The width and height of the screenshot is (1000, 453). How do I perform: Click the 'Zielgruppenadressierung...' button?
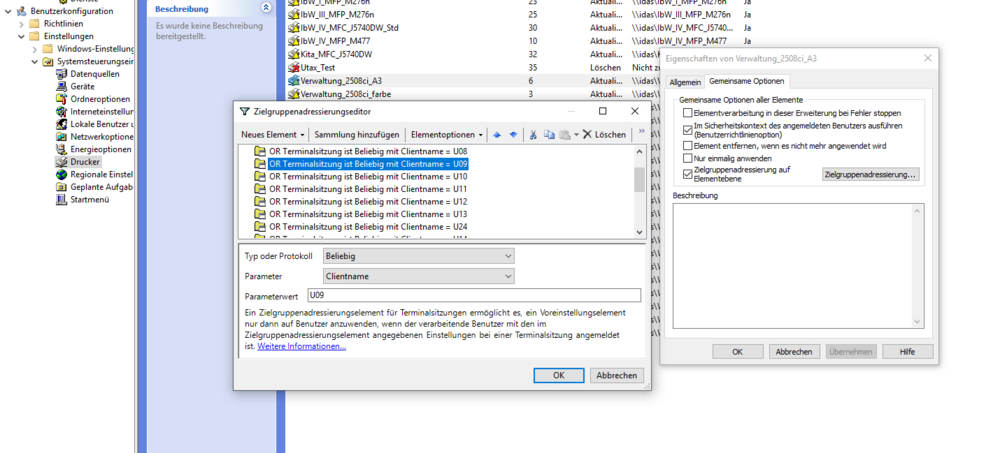pyautogui.click(x=870, y=175)
